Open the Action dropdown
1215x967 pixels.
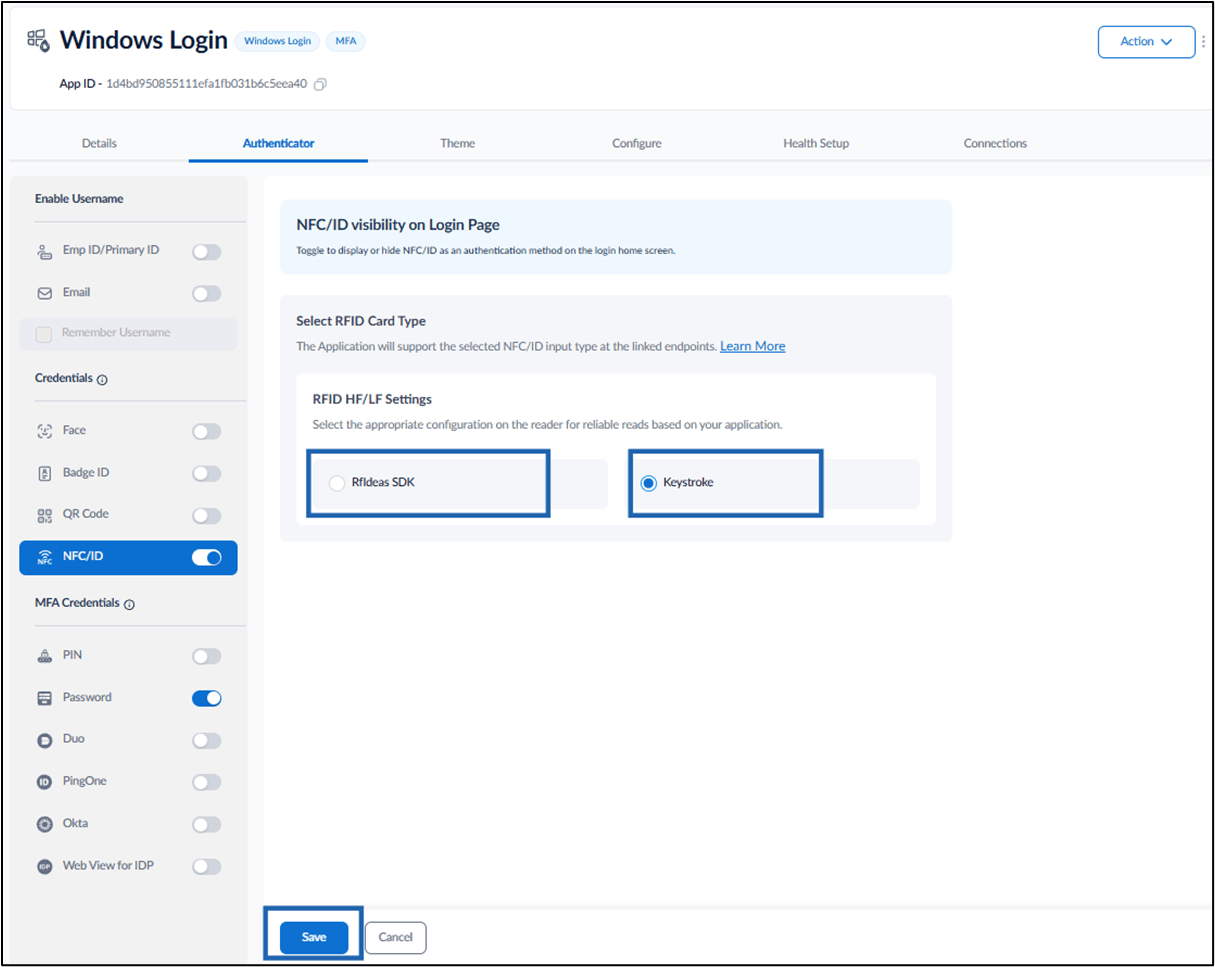pyautogui.click(x=1146, y=42)
